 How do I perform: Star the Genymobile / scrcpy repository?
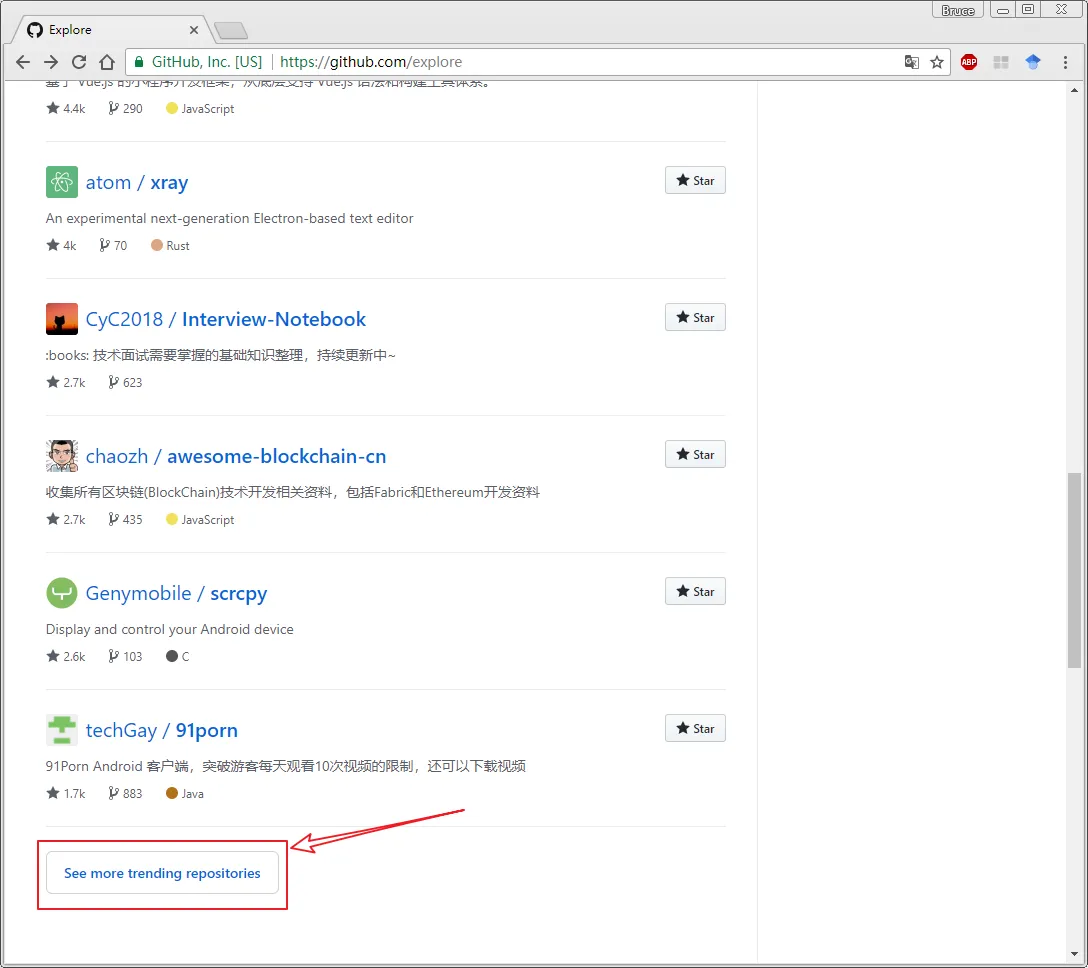695,592
